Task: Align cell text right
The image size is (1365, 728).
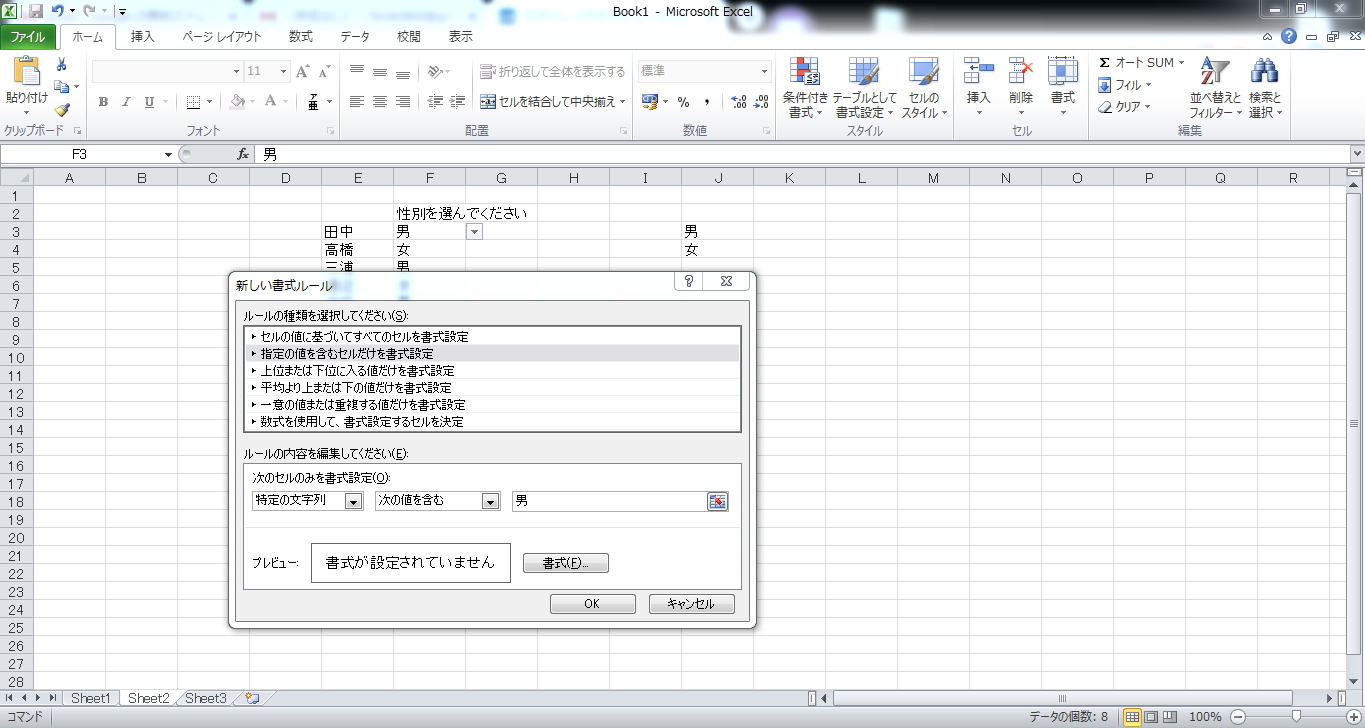Action: tap(403, 102)
